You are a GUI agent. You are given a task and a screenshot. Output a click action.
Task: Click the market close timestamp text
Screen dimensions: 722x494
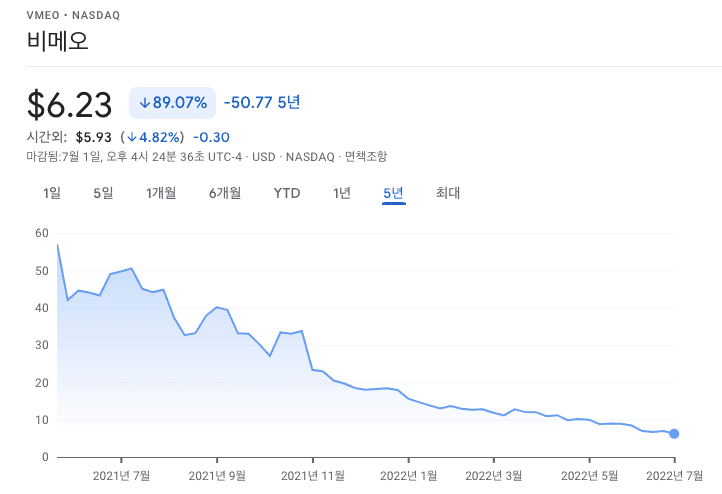point(134,157)
